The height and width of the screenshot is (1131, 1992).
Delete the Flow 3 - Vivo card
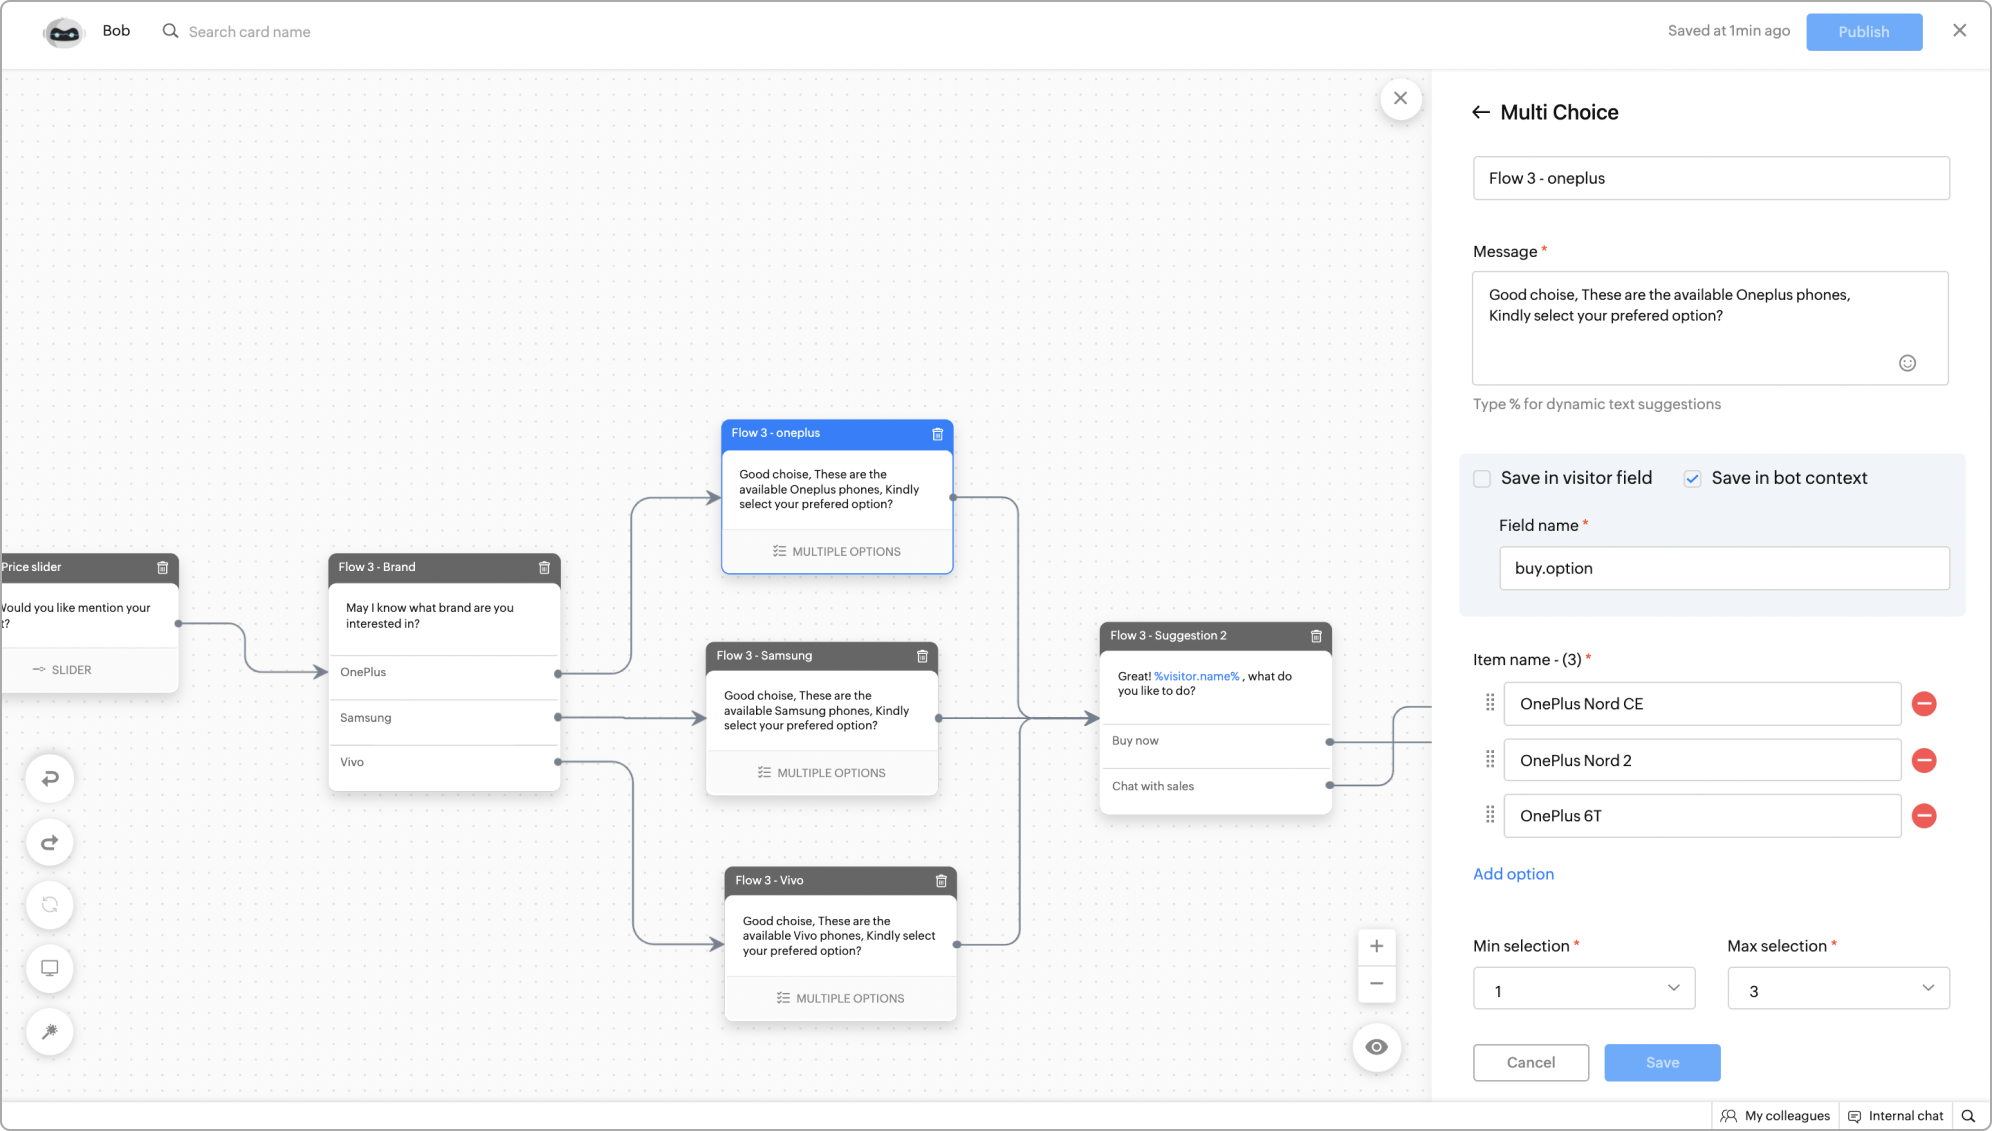click(x=941, y=881)
